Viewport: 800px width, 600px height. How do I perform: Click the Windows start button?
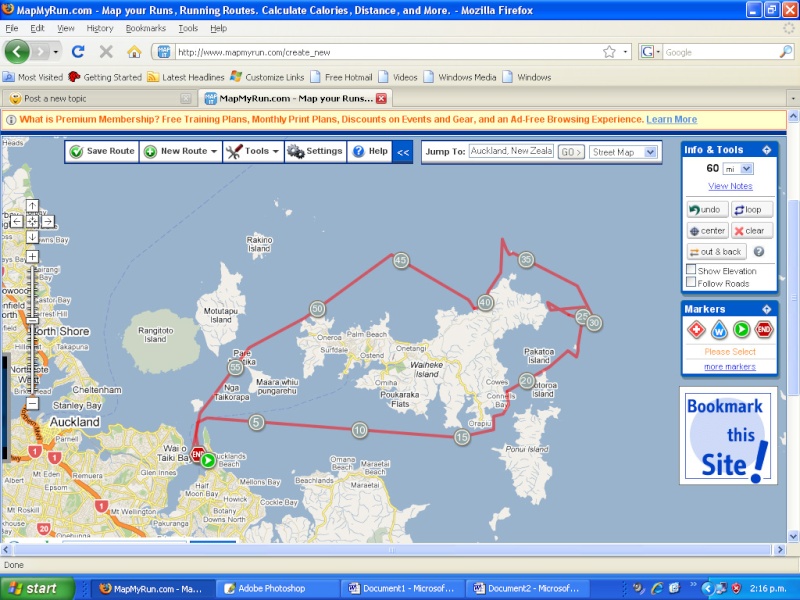click(x=37, y=588)
